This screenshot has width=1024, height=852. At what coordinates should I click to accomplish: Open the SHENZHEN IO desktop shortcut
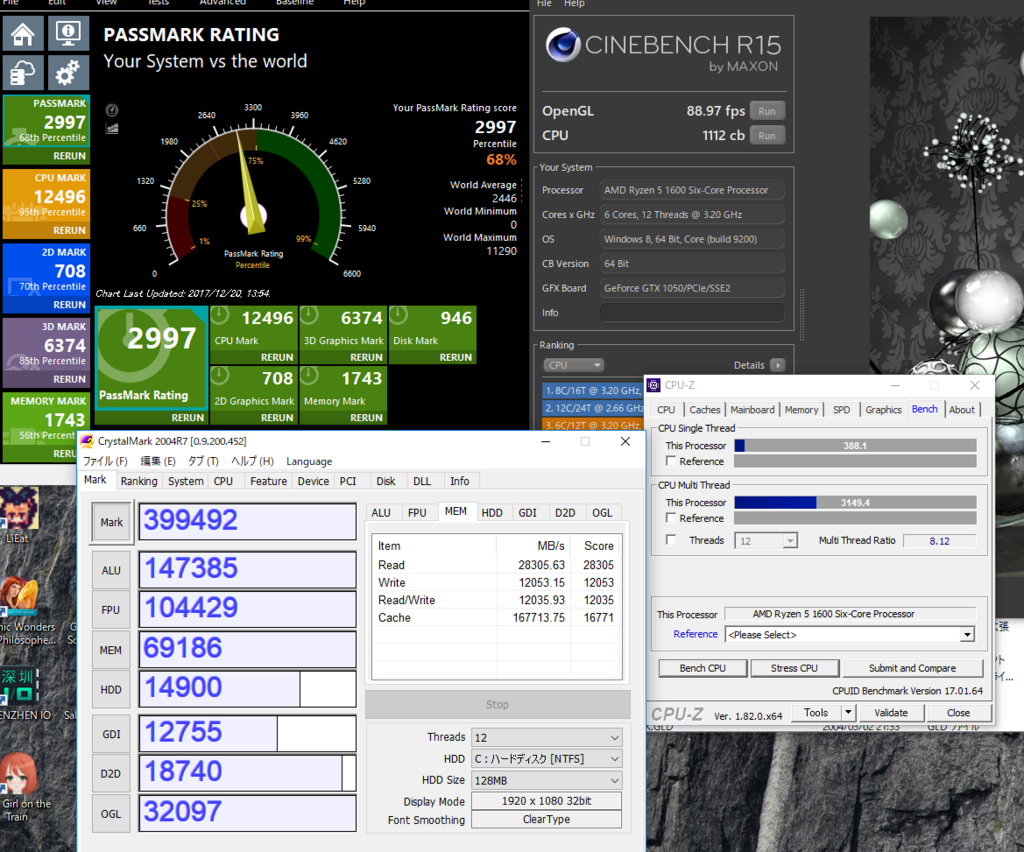coord(20,694)
